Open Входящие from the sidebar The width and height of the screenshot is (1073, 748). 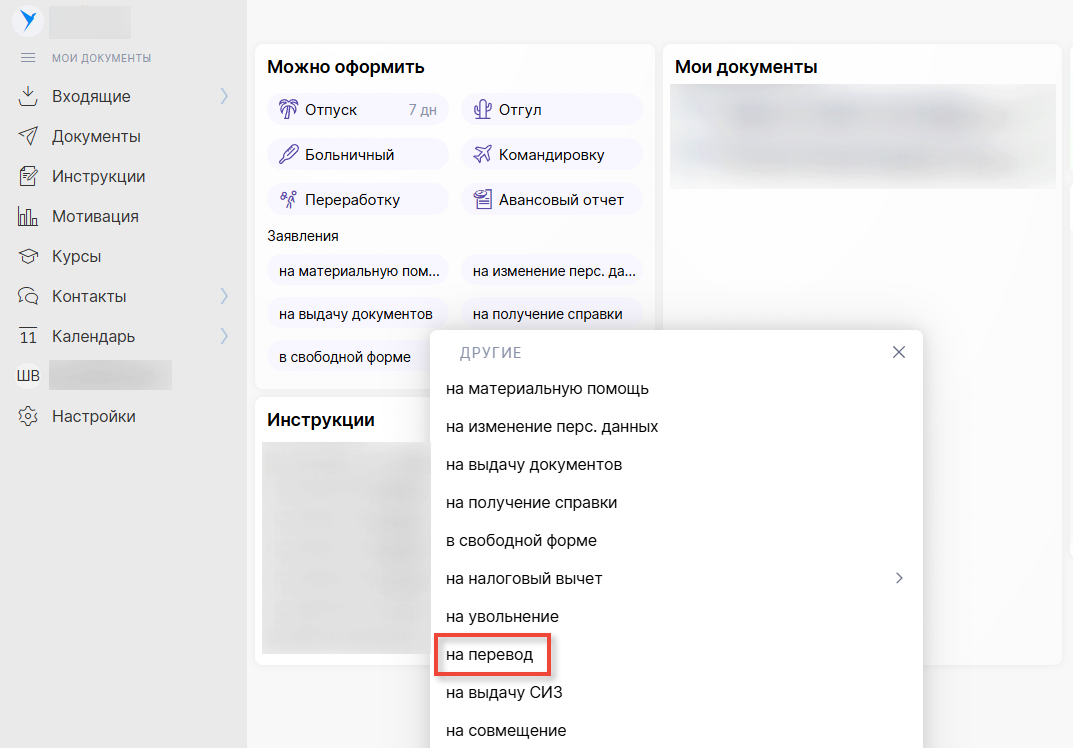91,97
